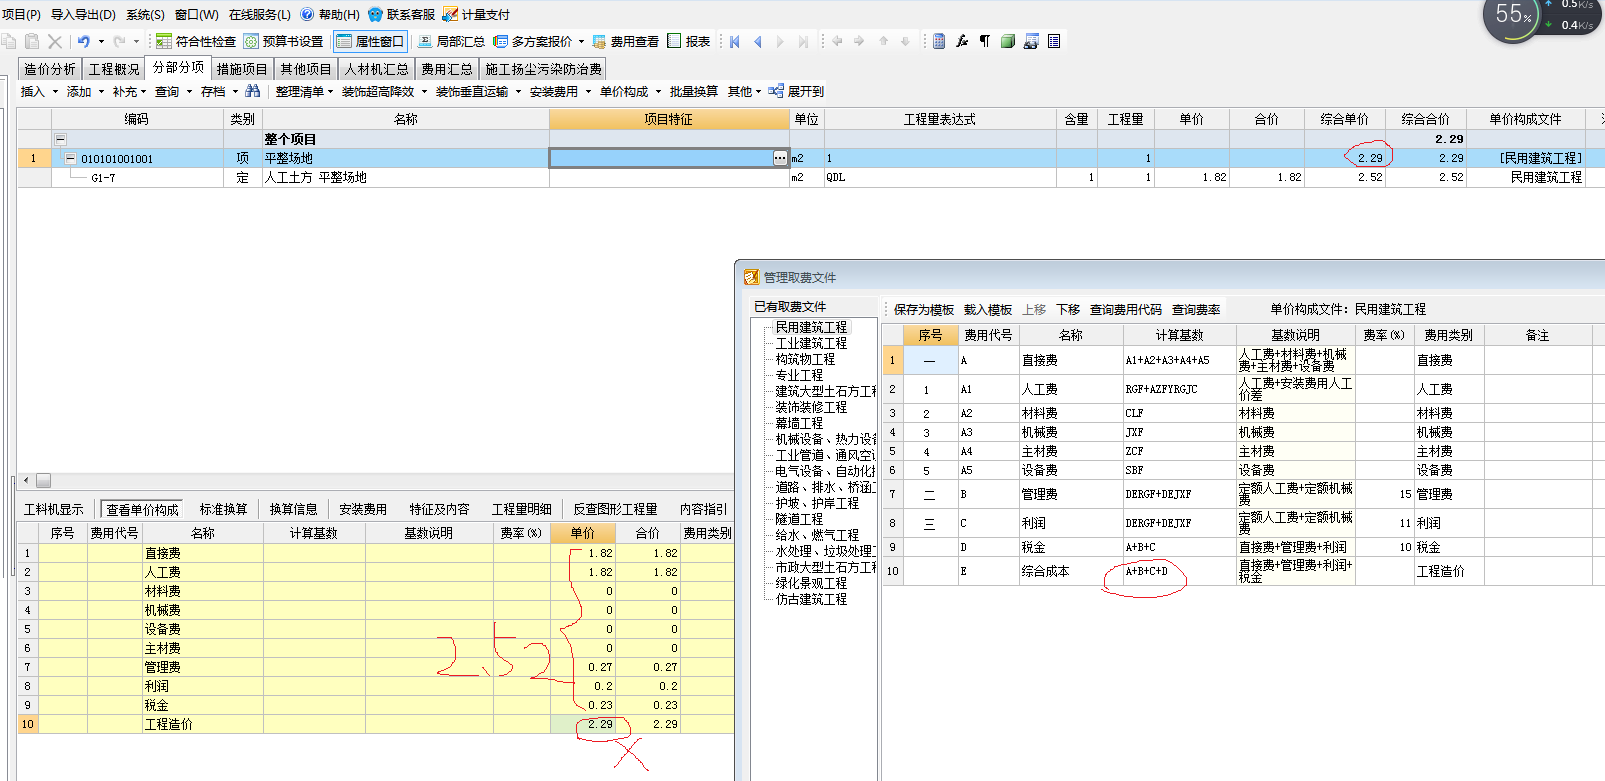Click 批量换算 batch conversion

click(x=694, y=91)
